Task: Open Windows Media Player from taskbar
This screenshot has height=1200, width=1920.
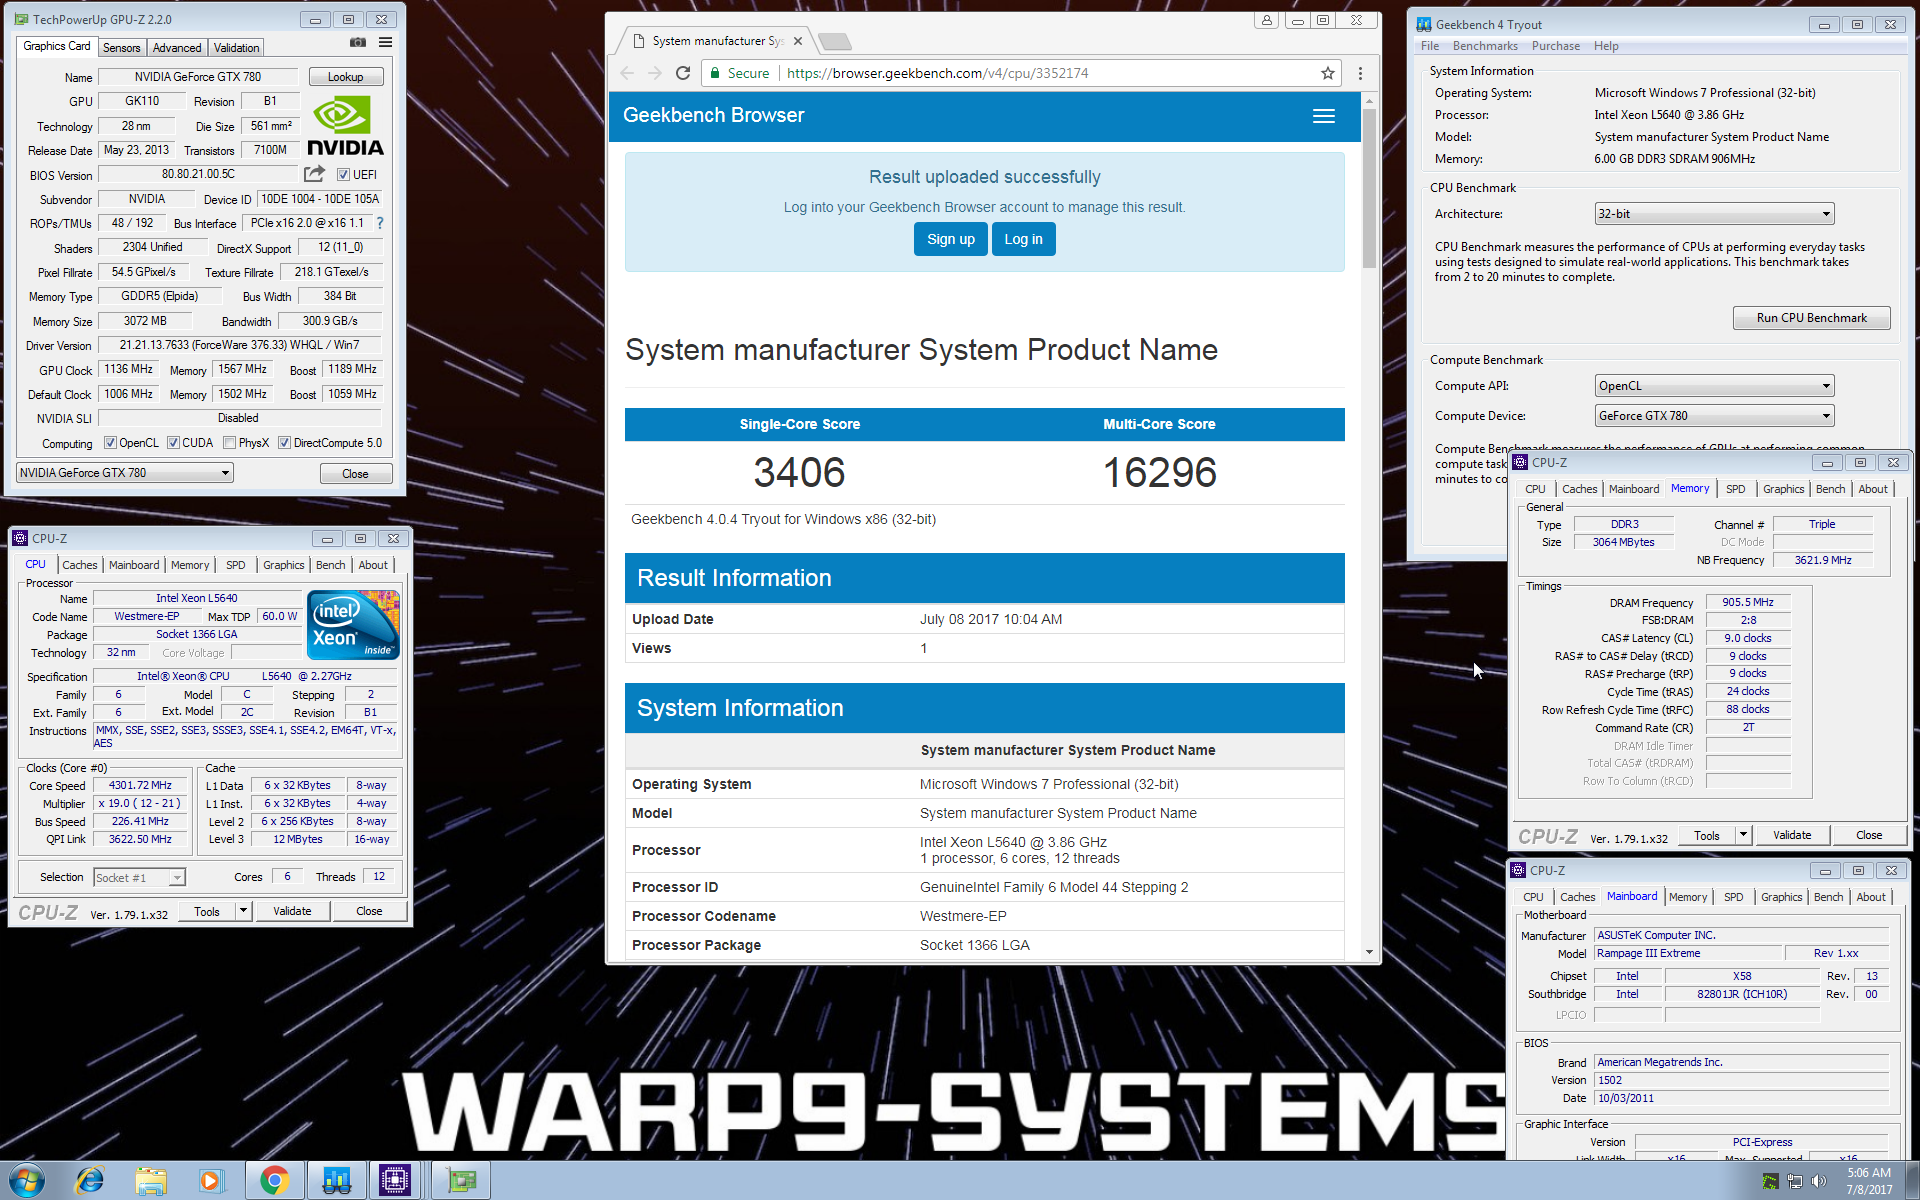Action: pos(211,1181)
